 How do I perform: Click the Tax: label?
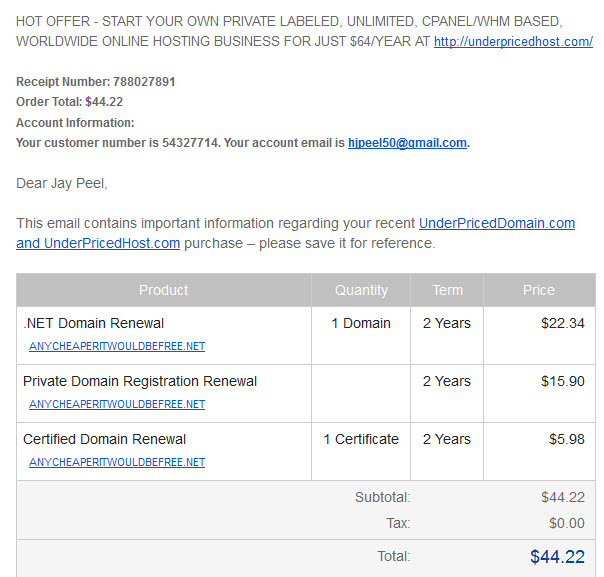point(398,523)
